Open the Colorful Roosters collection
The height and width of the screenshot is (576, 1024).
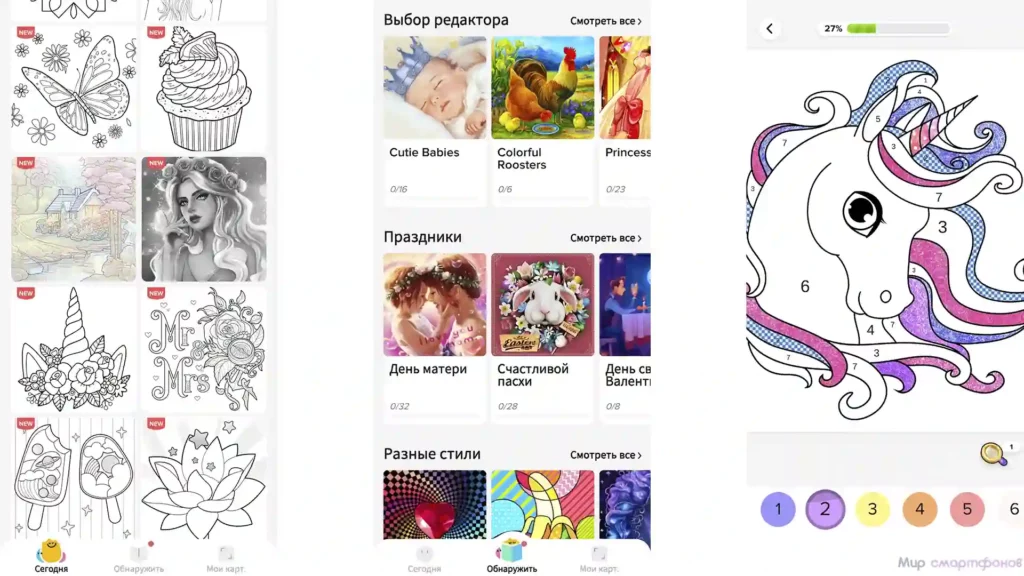coord(543,121)
